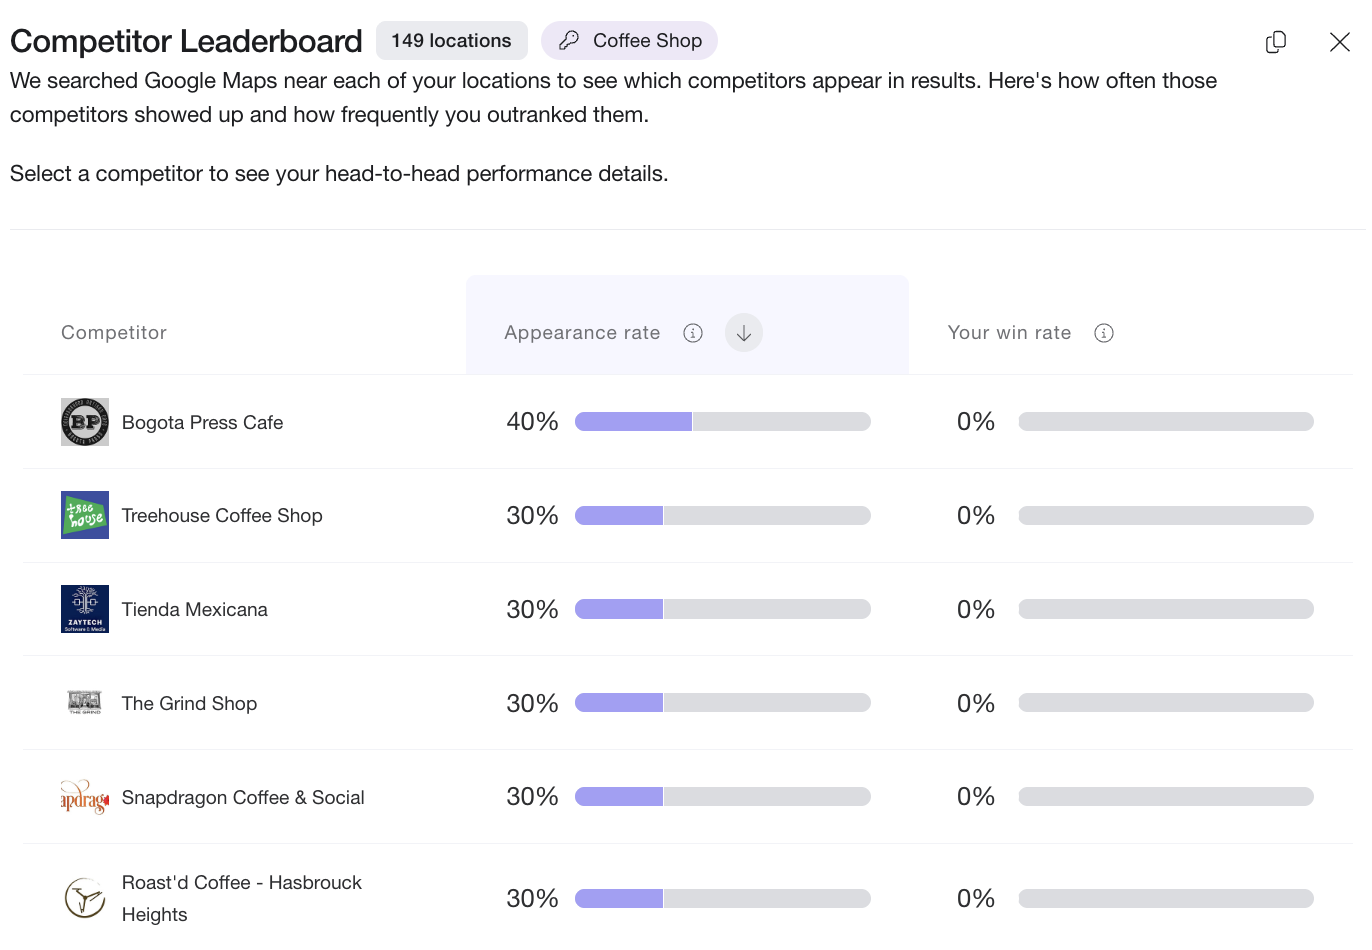Click the copy icon in the header
This screenshot has height=950, width=1372.
(1275, 42)
